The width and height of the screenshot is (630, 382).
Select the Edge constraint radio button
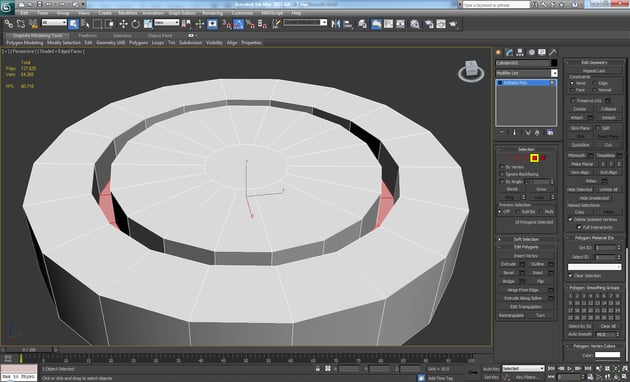coord(595,83)
